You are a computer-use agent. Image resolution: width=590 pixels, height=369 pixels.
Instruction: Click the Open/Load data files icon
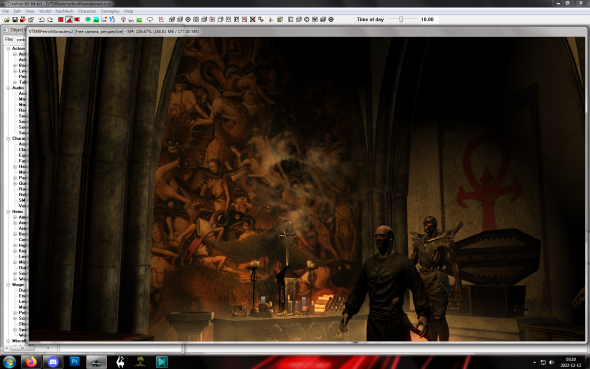[x=7, y=20]
